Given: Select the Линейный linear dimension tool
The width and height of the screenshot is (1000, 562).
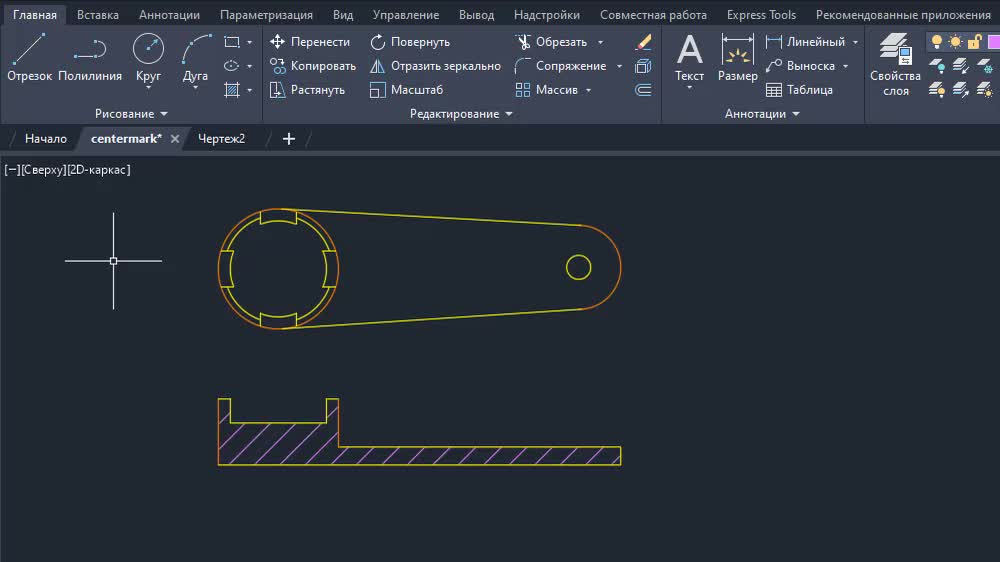Looking at the screenshot, I should pos(805,42).
